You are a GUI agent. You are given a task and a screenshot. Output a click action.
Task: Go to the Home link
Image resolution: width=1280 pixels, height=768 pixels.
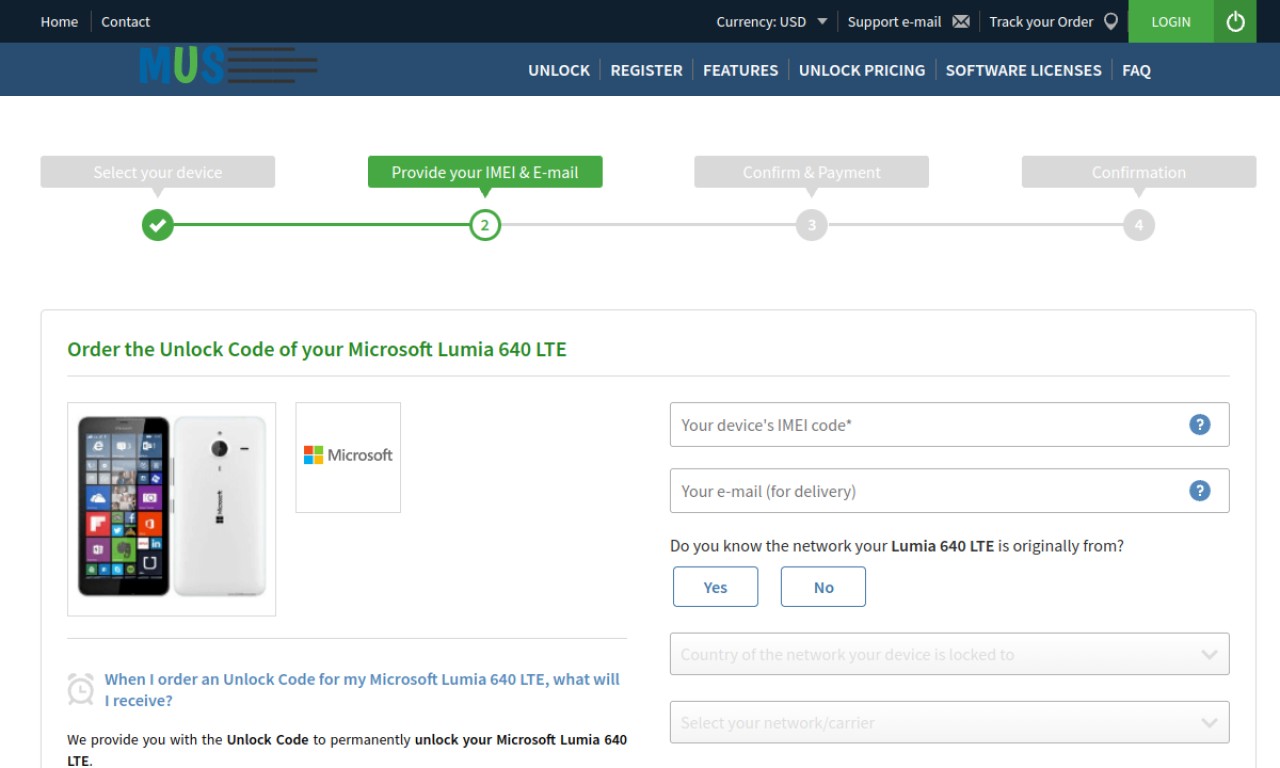point(59,22)
